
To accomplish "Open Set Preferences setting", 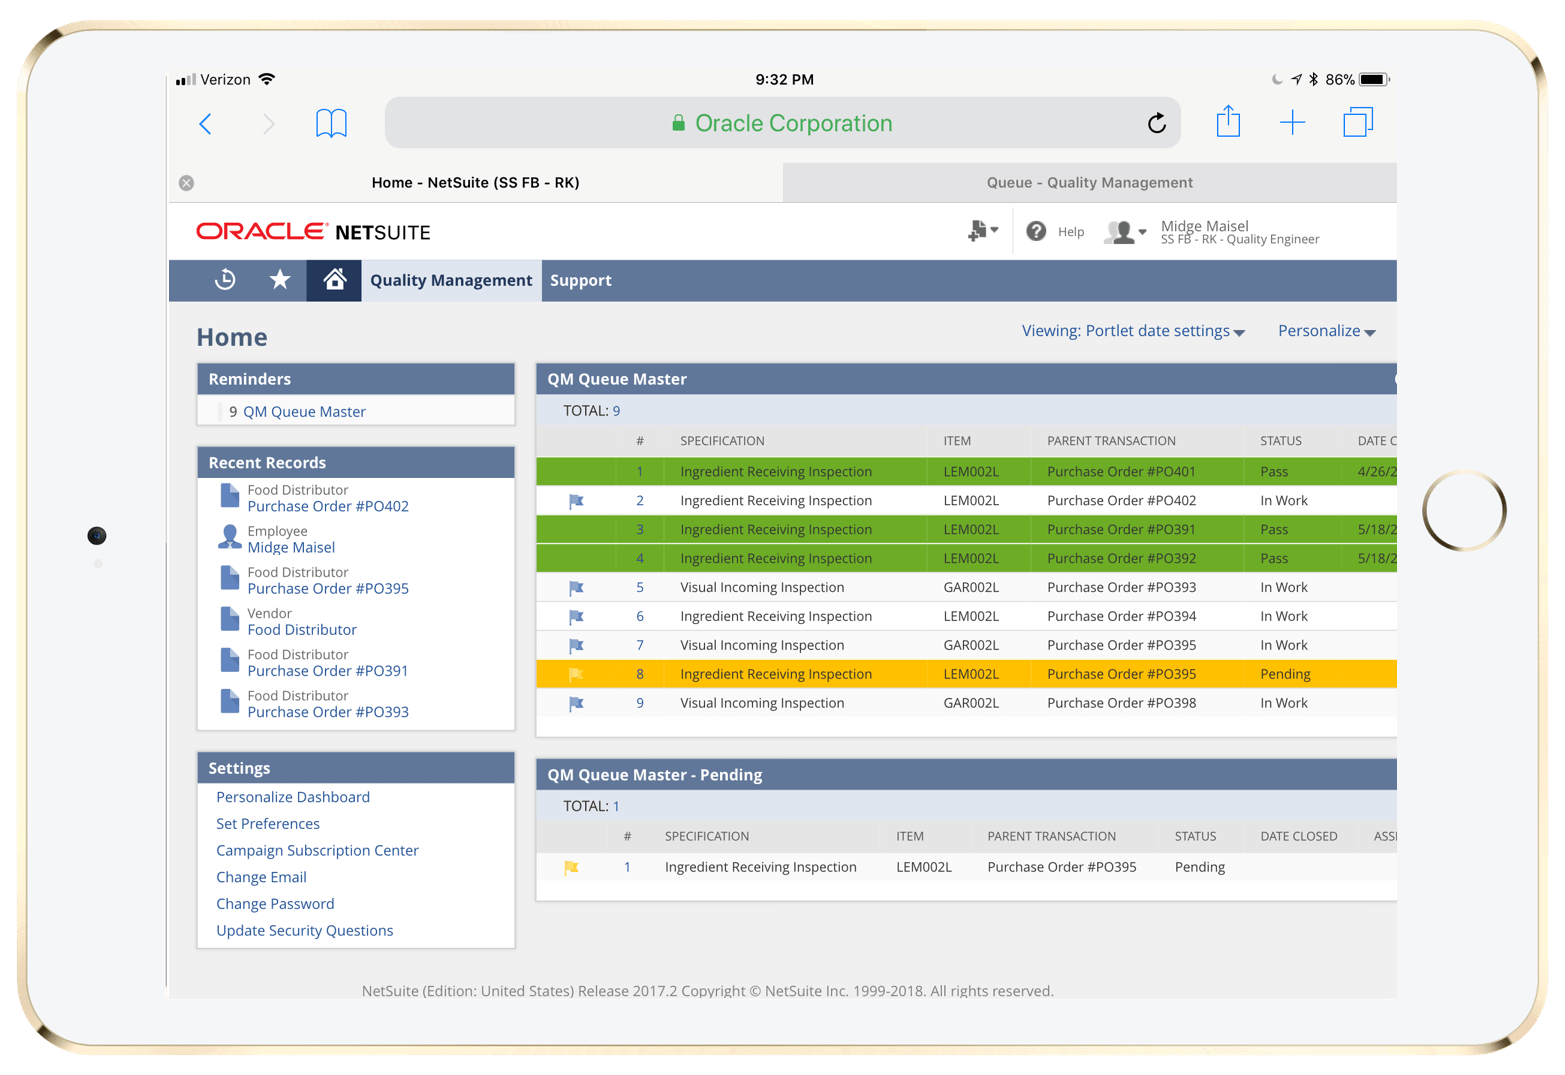I will pyautogui.click(x=268, y=824).
